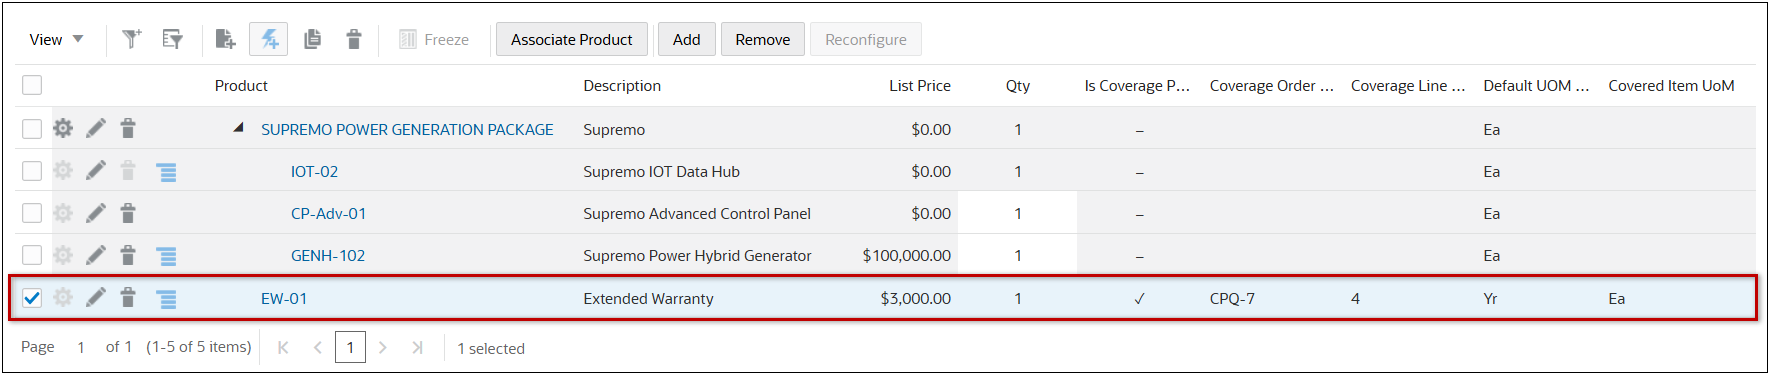1770x375 pixels.
Task: Open the lines icon for EW-01 row
Action: pyautogui.click(x=167, y=298)
